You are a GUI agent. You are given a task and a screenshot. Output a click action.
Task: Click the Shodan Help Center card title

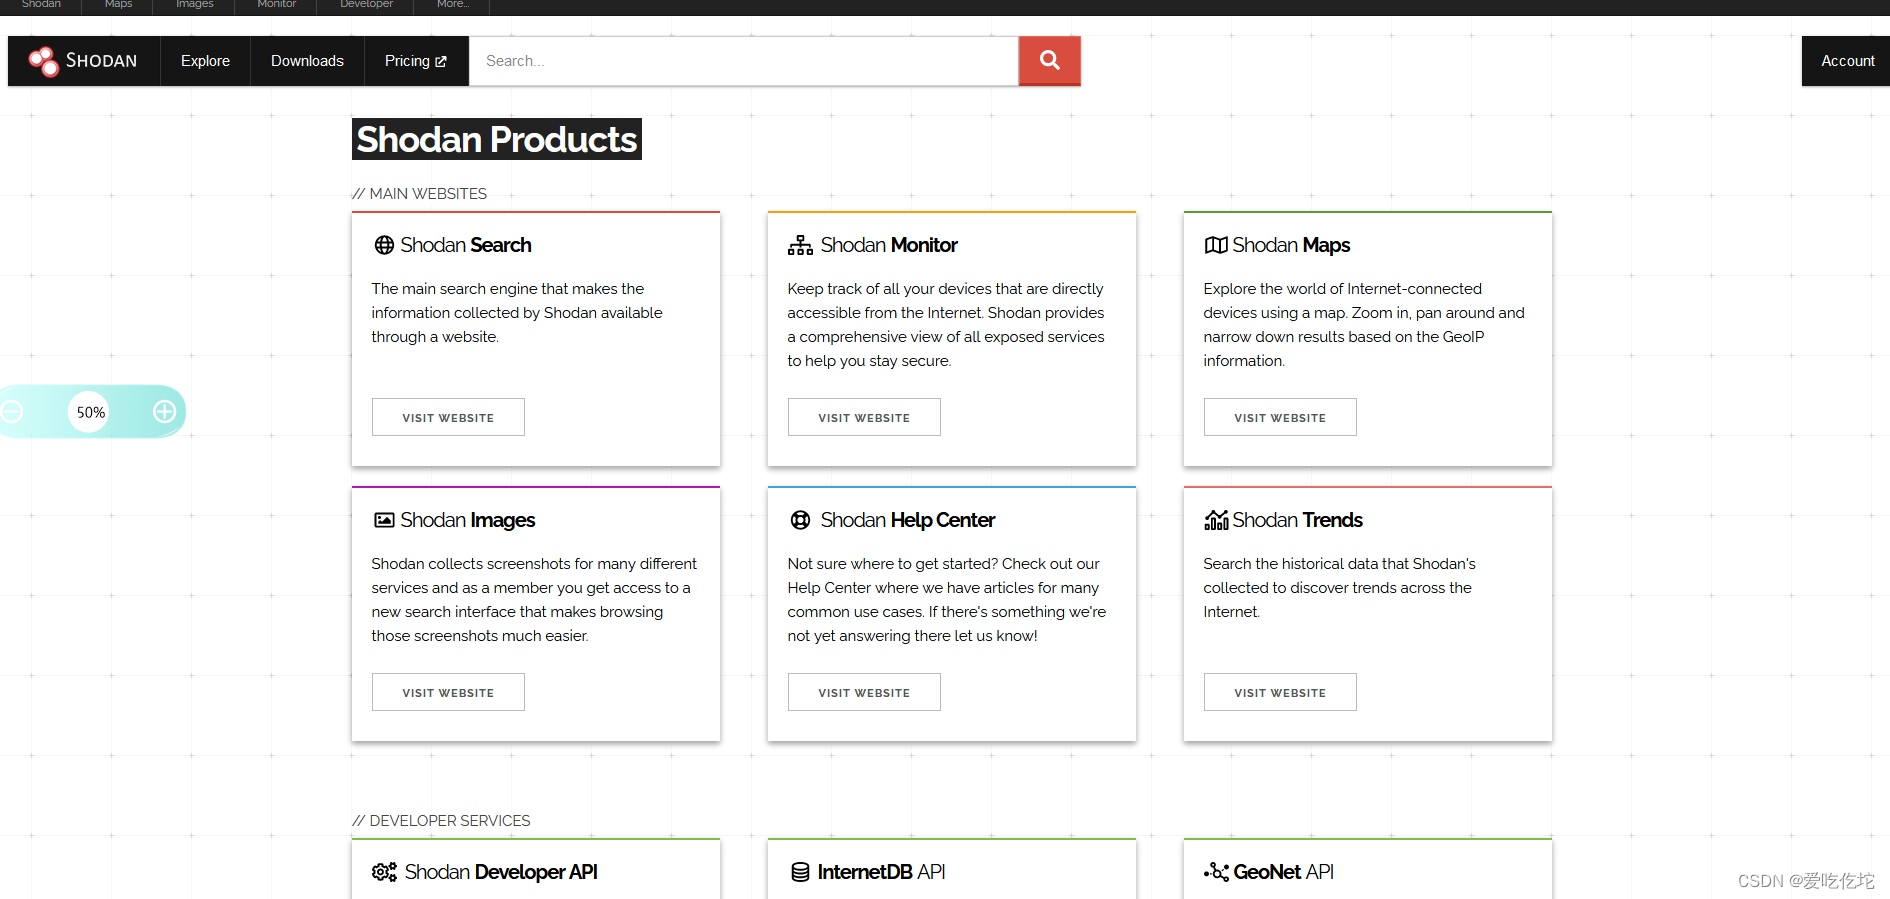(908, 520)
